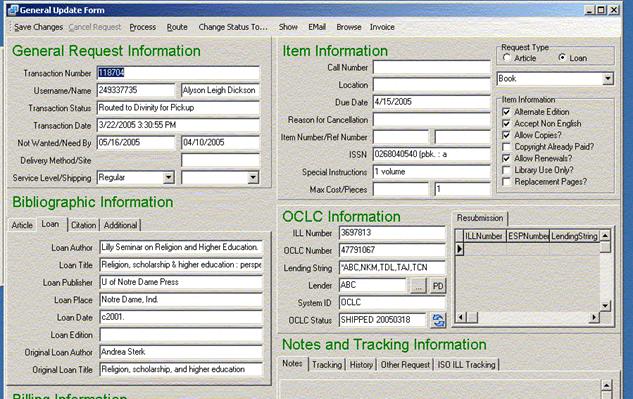This screenshot has height=399, width=633.
Task: Click the Location input field
Action: (x=432, y=85)
